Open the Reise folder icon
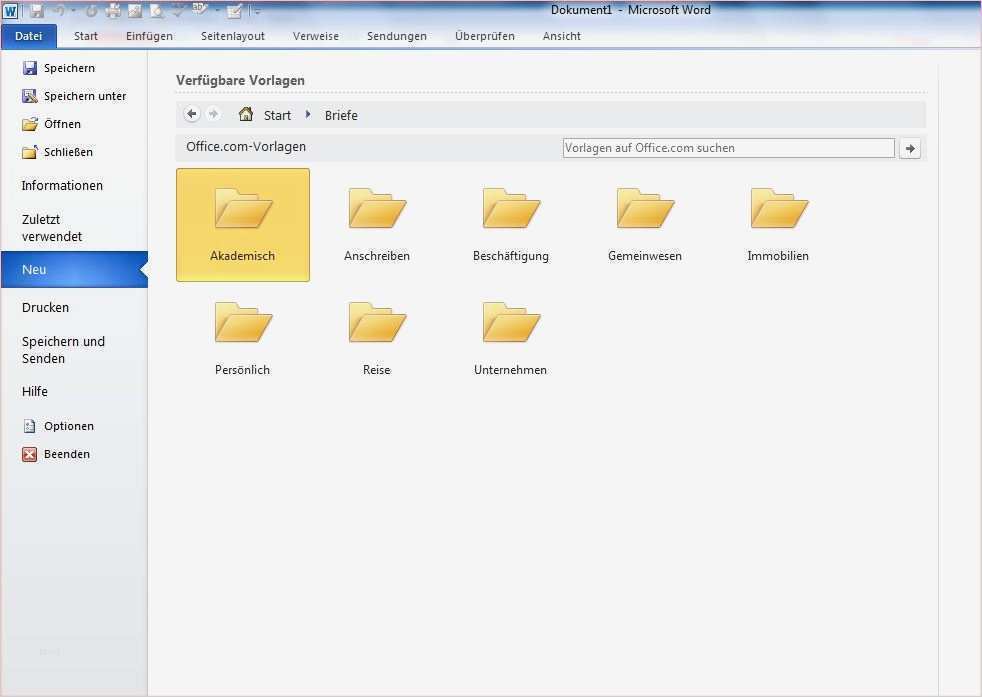The width and height of the screenshot is (982, 697). [x=377, y=323]
